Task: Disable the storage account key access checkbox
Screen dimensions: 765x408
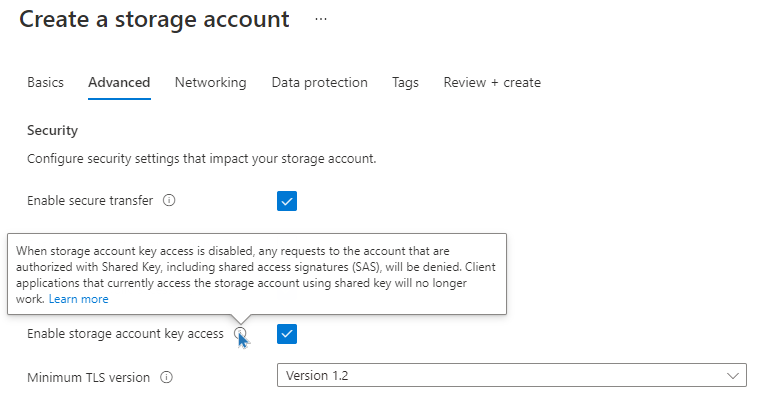Action: click(x=287, y=334)
